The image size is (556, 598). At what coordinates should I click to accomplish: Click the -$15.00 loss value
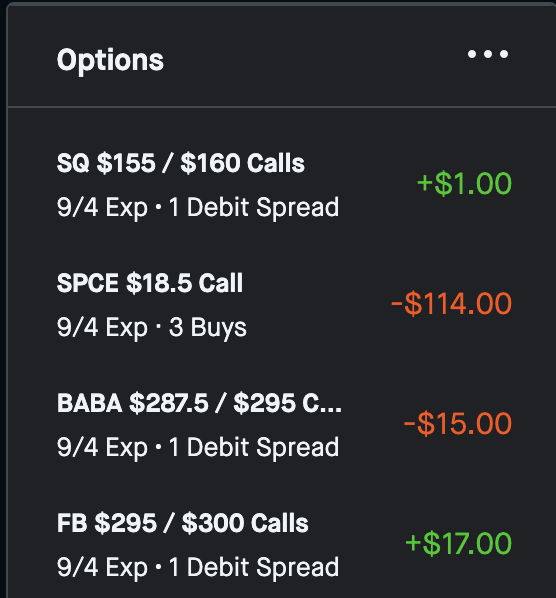pyautogui.click(x=458, y=424)
